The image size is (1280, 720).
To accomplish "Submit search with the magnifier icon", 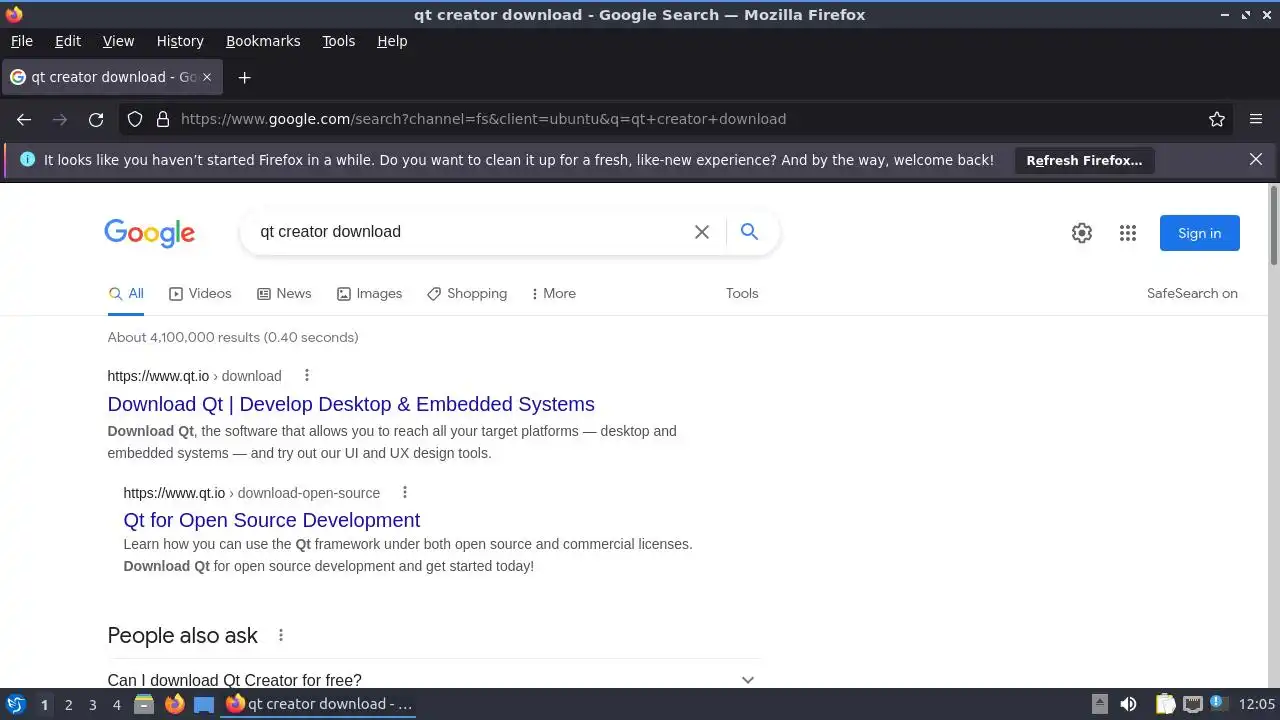I will tap(749, 232).
